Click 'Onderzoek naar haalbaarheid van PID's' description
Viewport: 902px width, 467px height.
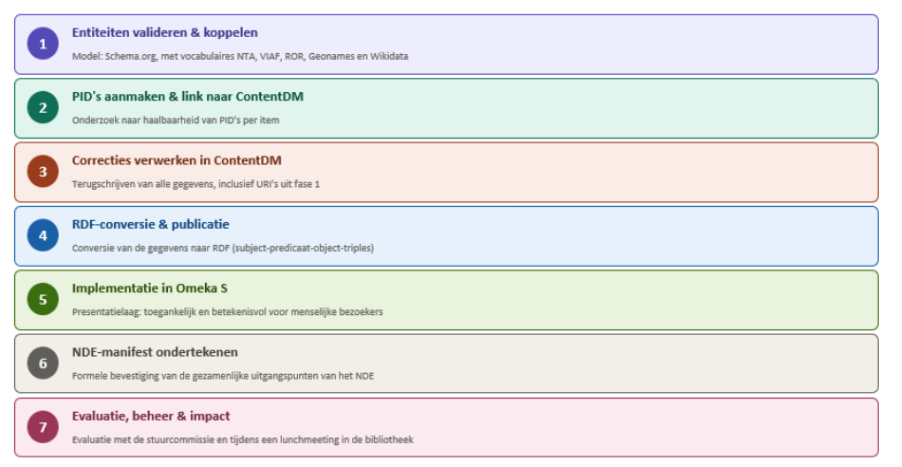pos(175,120)
